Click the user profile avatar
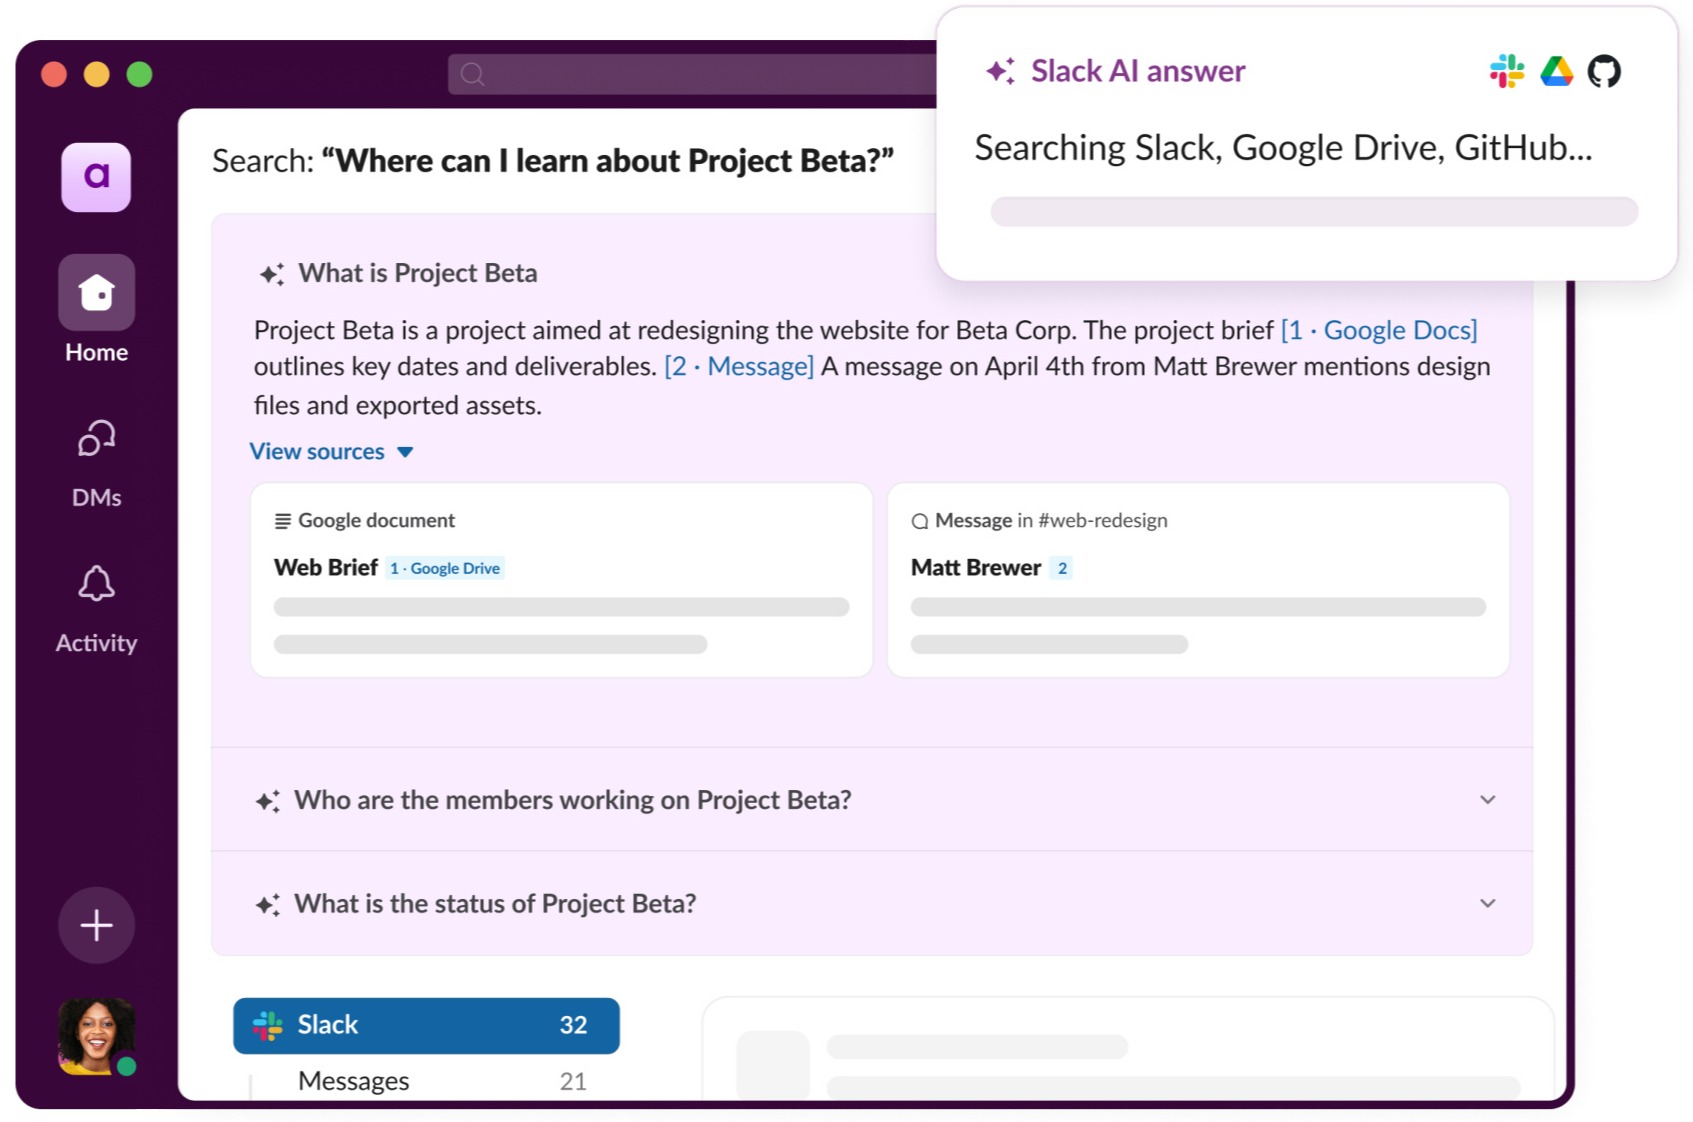Screen dimensions: 1693x1122 click(96, 1036)
